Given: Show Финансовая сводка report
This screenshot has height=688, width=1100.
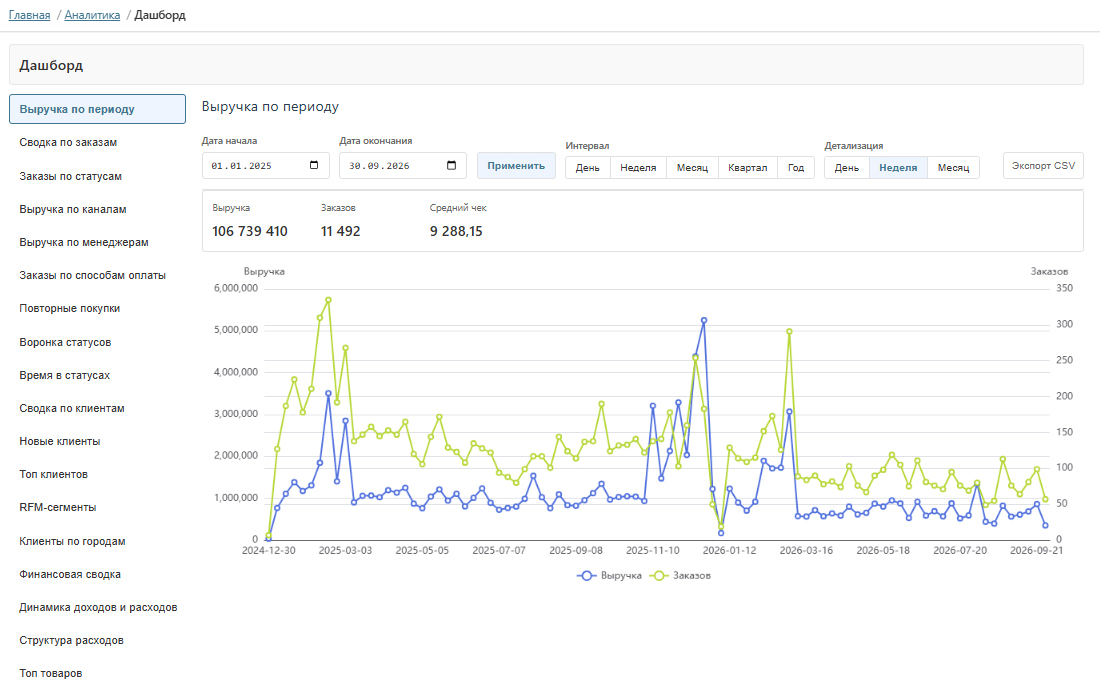Looking at the screenshot, I should coord(98,574).
